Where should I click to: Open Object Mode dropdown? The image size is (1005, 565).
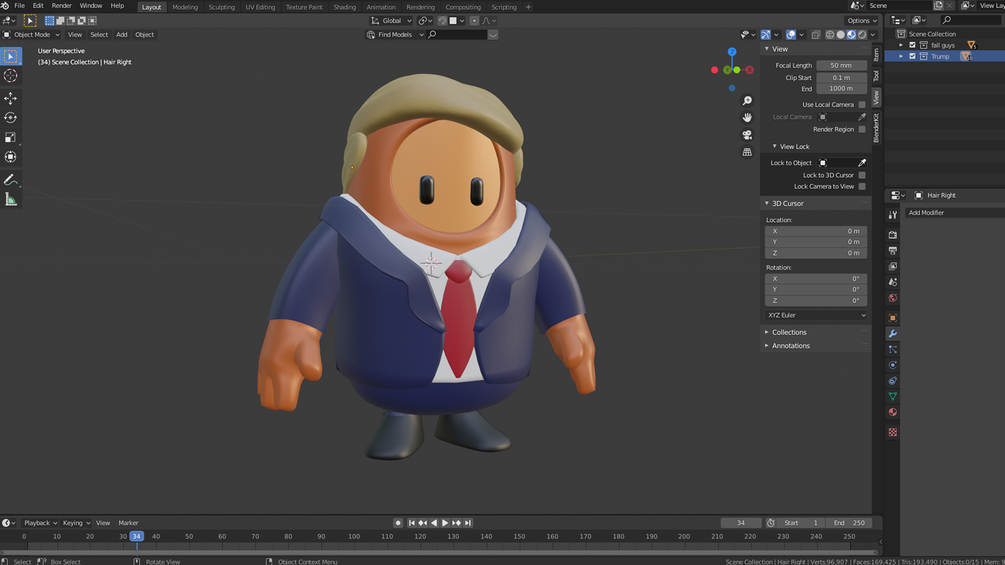tap(31, 35)
